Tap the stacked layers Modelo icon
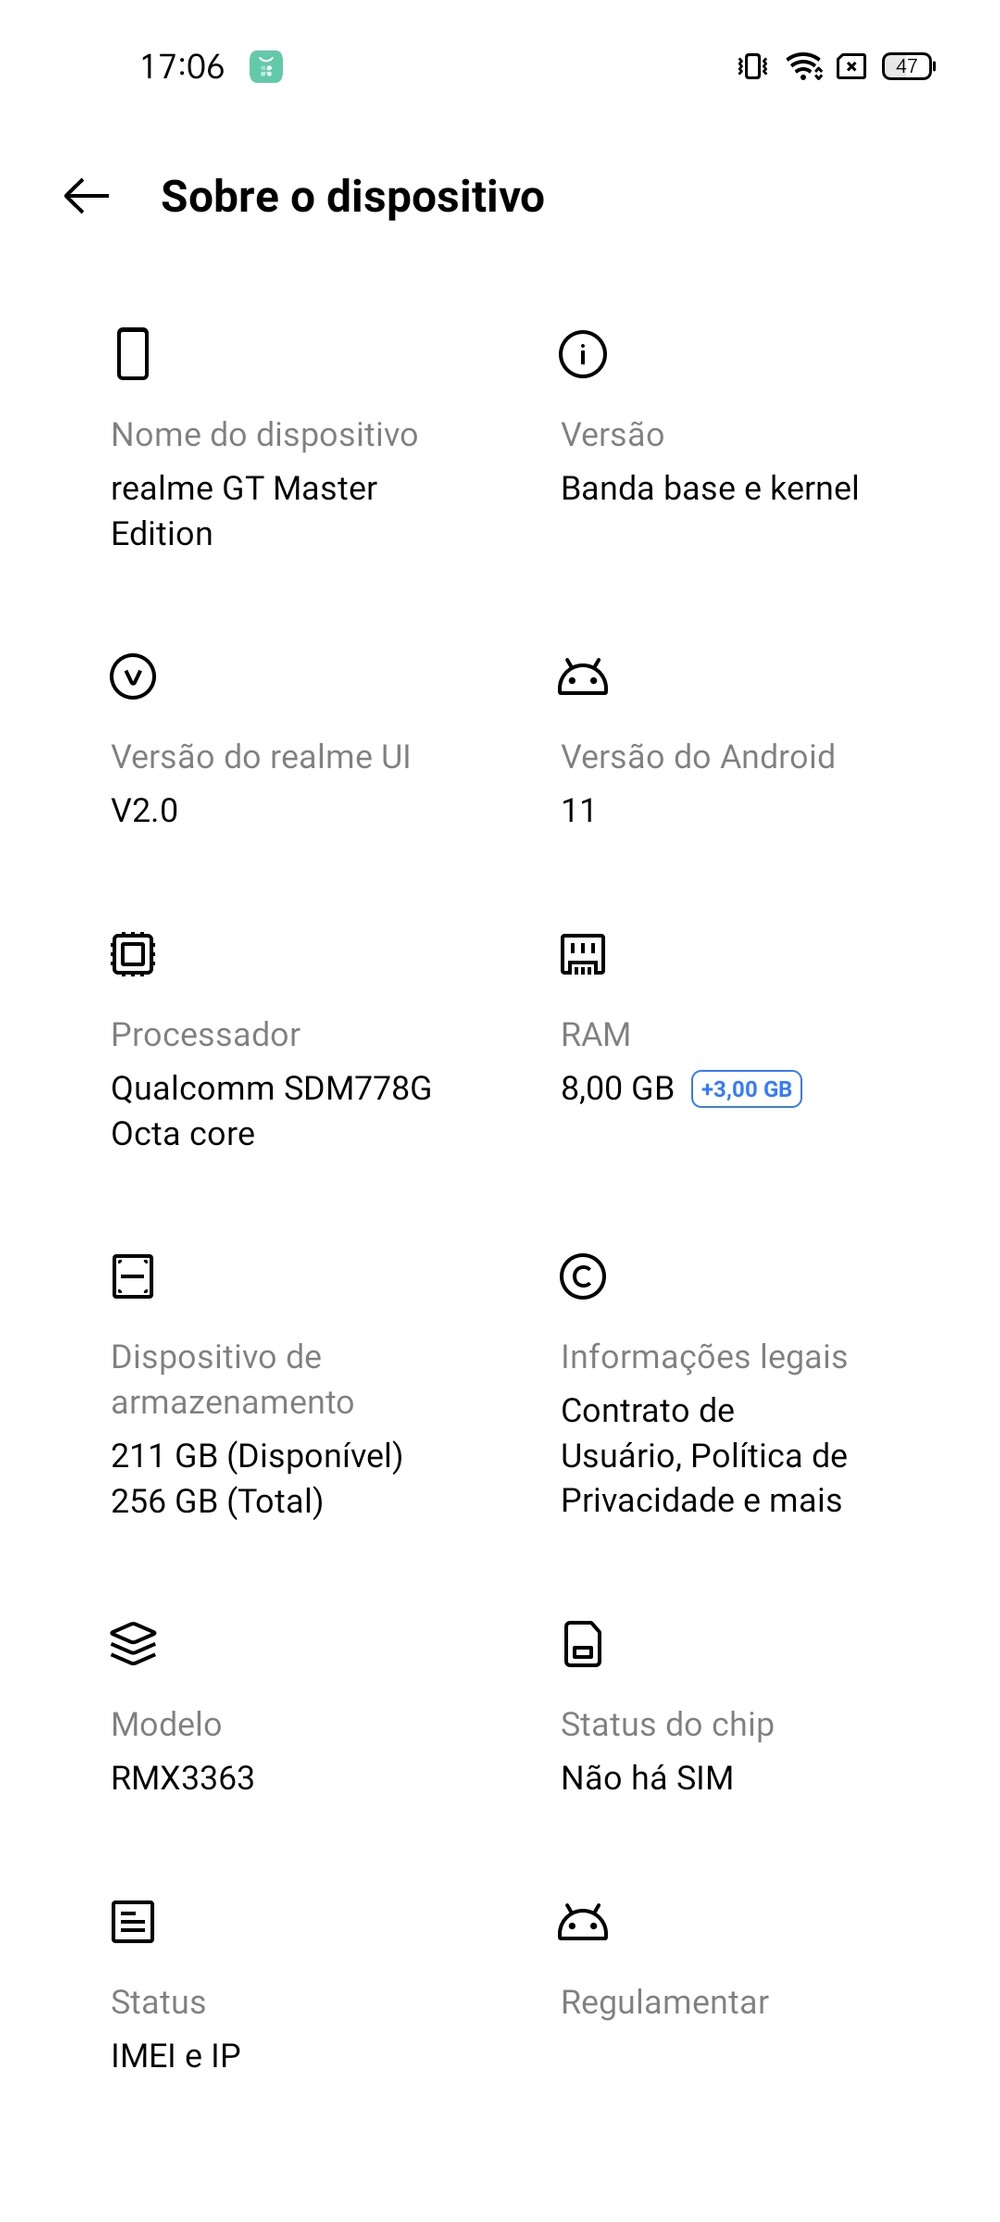Viewport: 1000px width, 2222px height. pos(133,1643)
